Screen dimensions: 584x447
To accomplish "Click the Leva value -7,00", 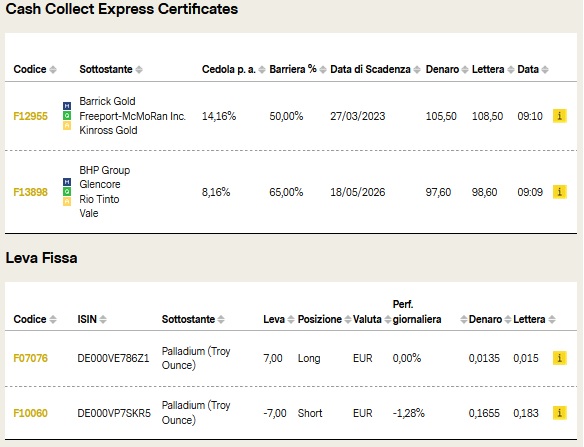I will click(x=275, y=413).
